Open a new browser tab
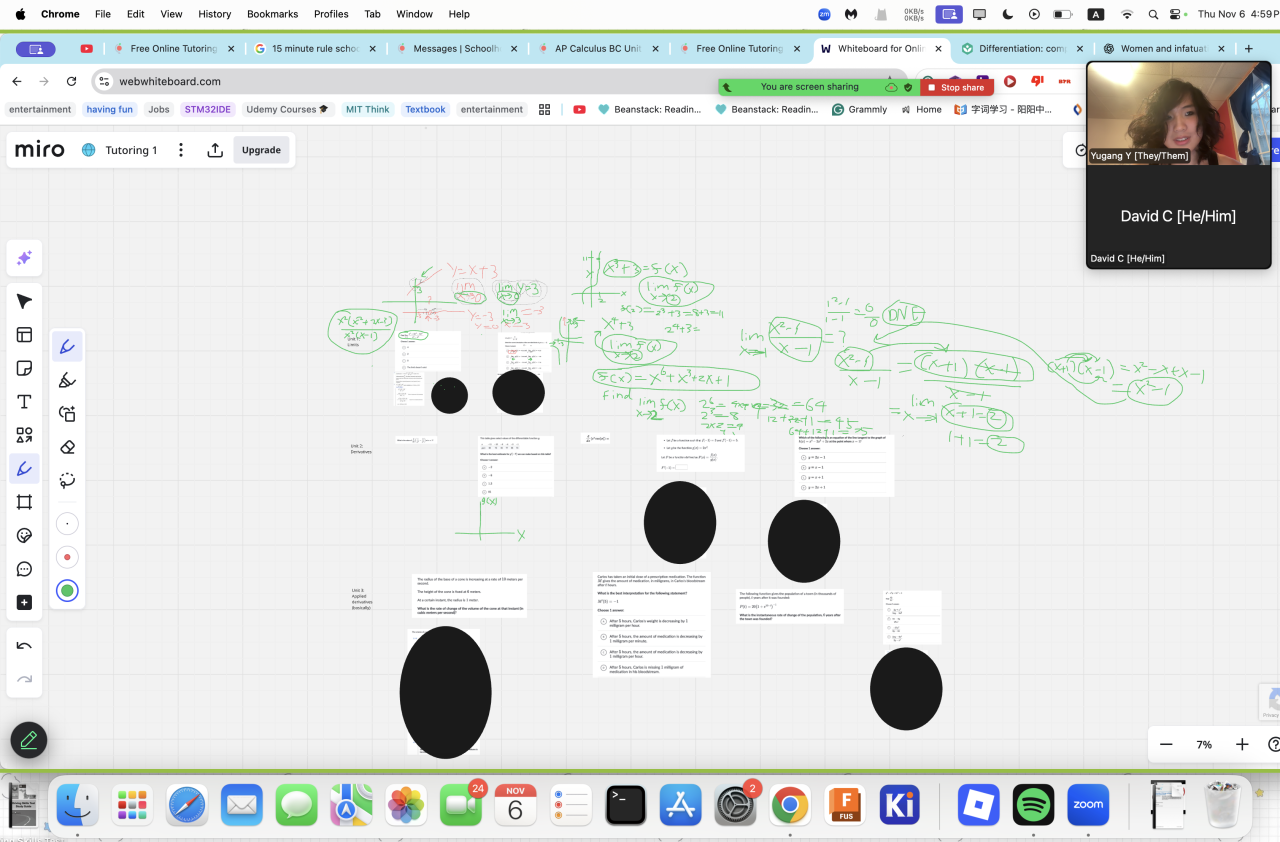1280x842 pixels. [x=1248, y=48]
